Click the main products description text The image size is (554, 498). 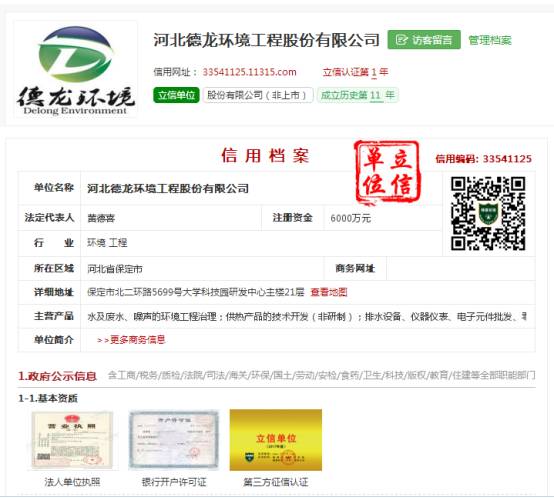tap(307, 316)
